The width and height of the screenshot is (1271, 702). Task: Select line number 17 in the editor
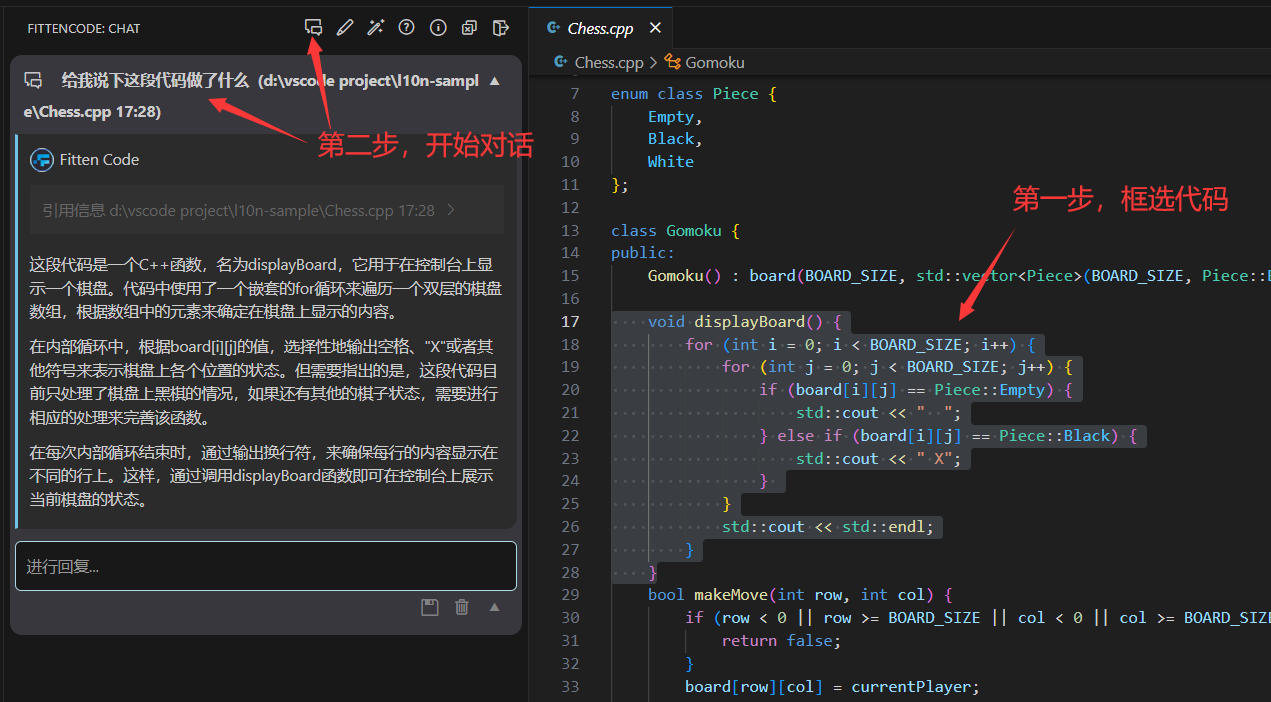[570, 321]
